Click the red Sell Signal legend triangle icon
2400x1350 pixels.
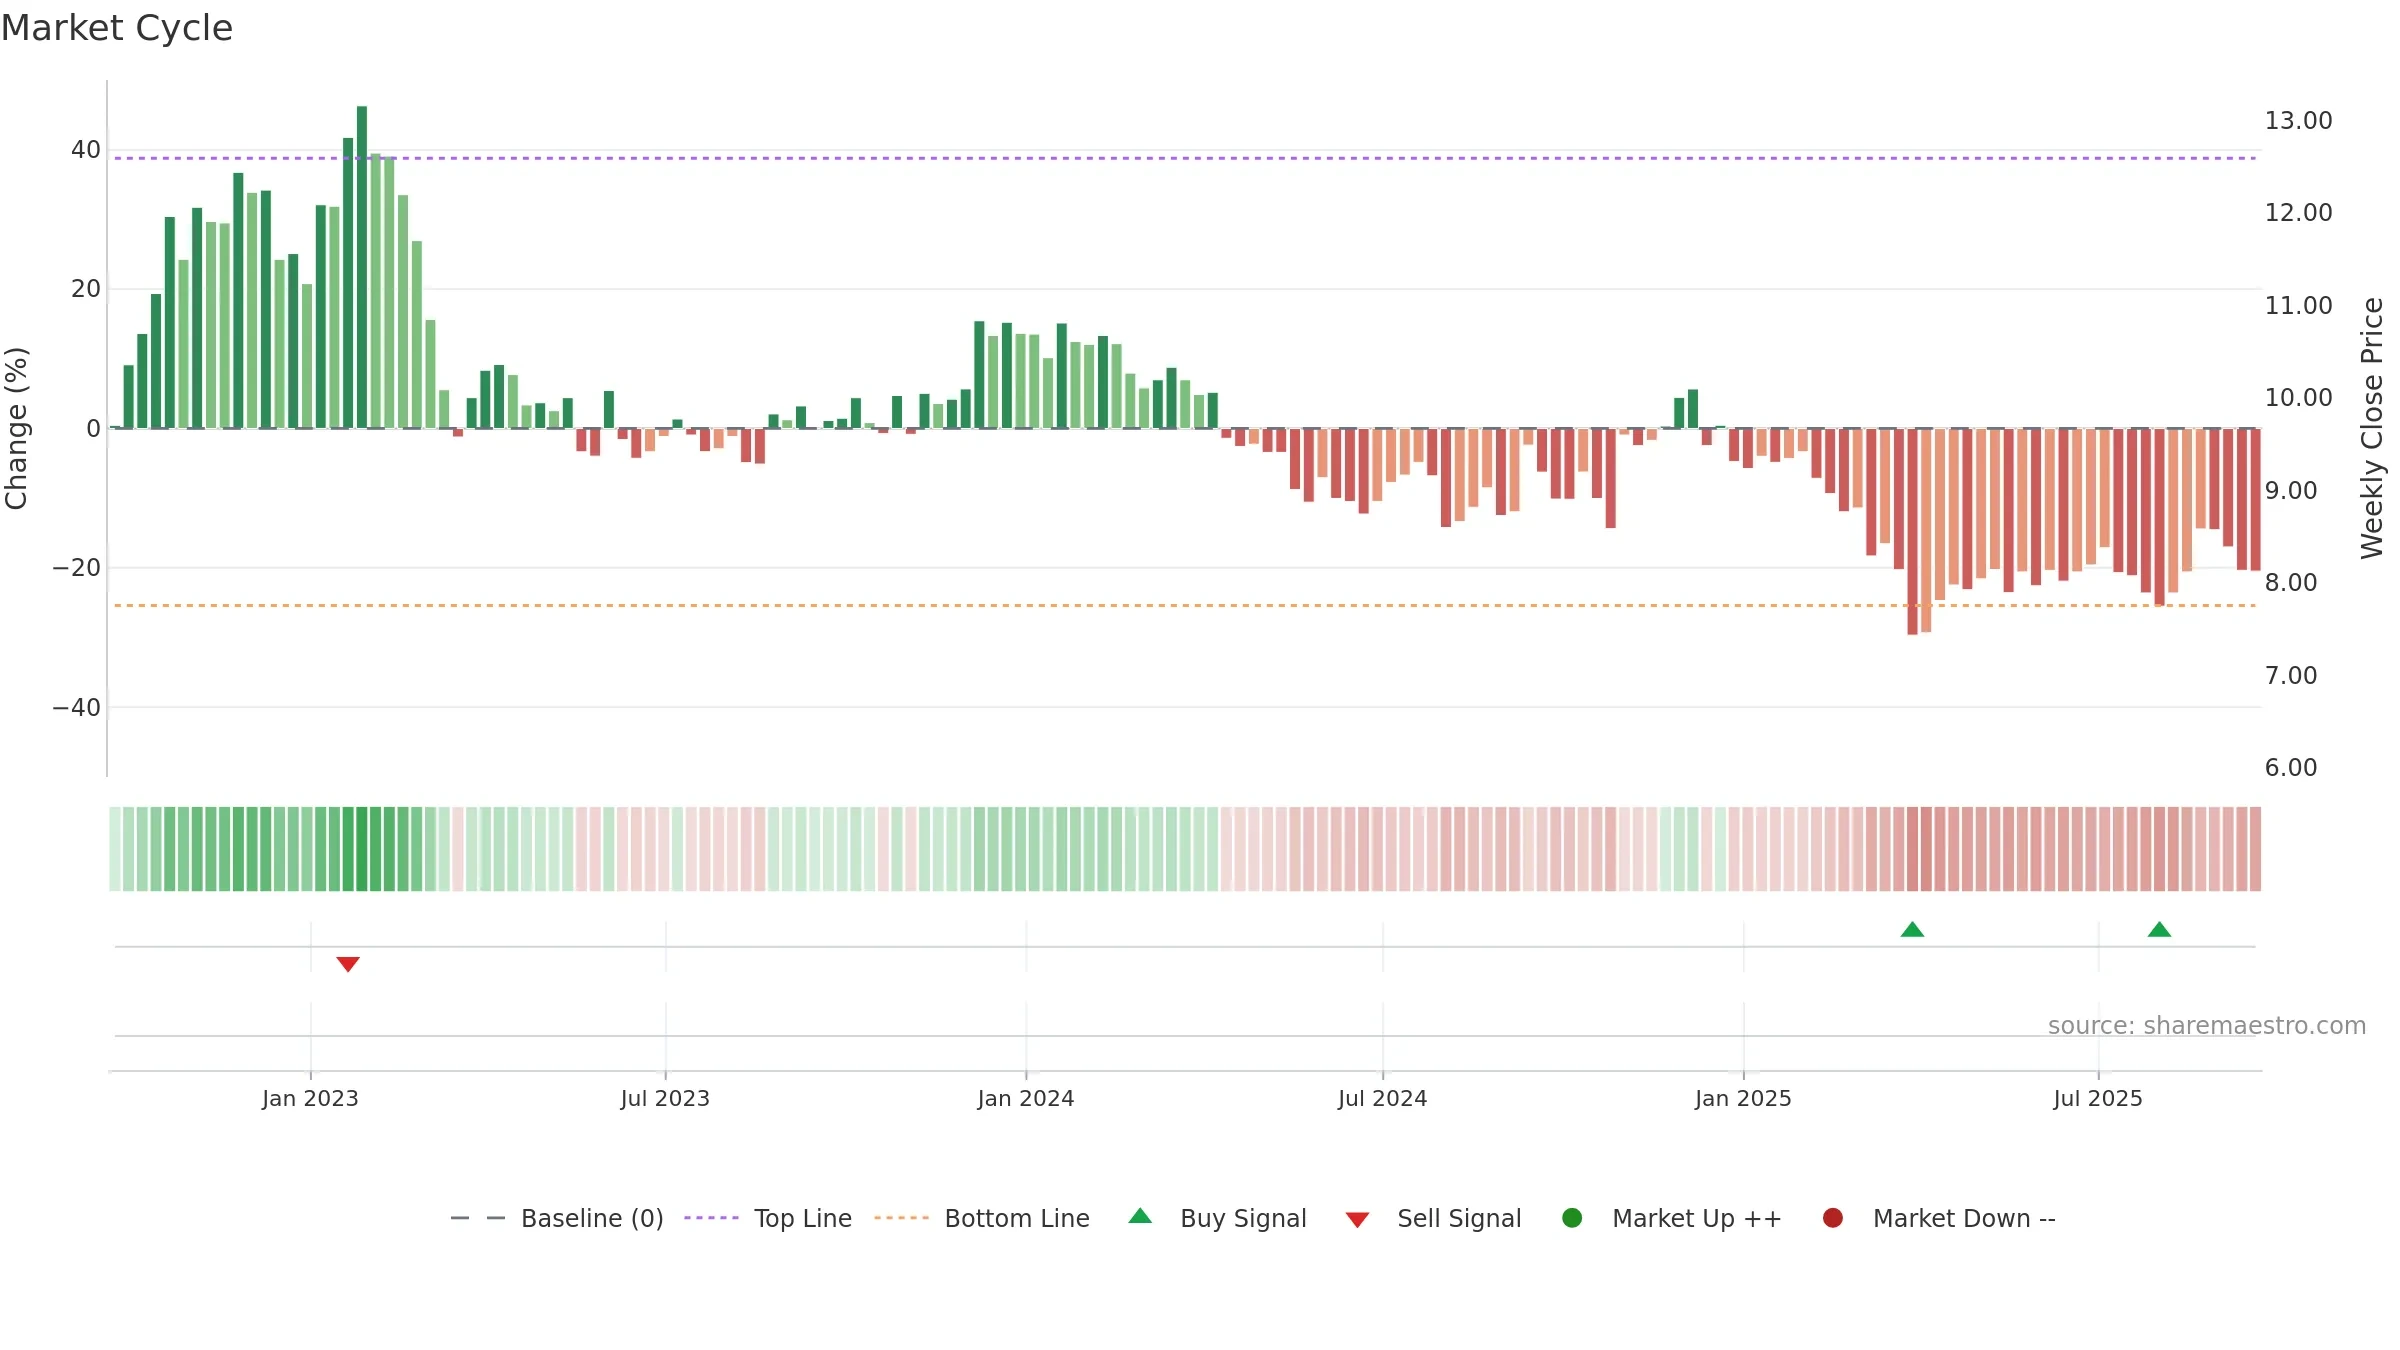point(1357,1220)
